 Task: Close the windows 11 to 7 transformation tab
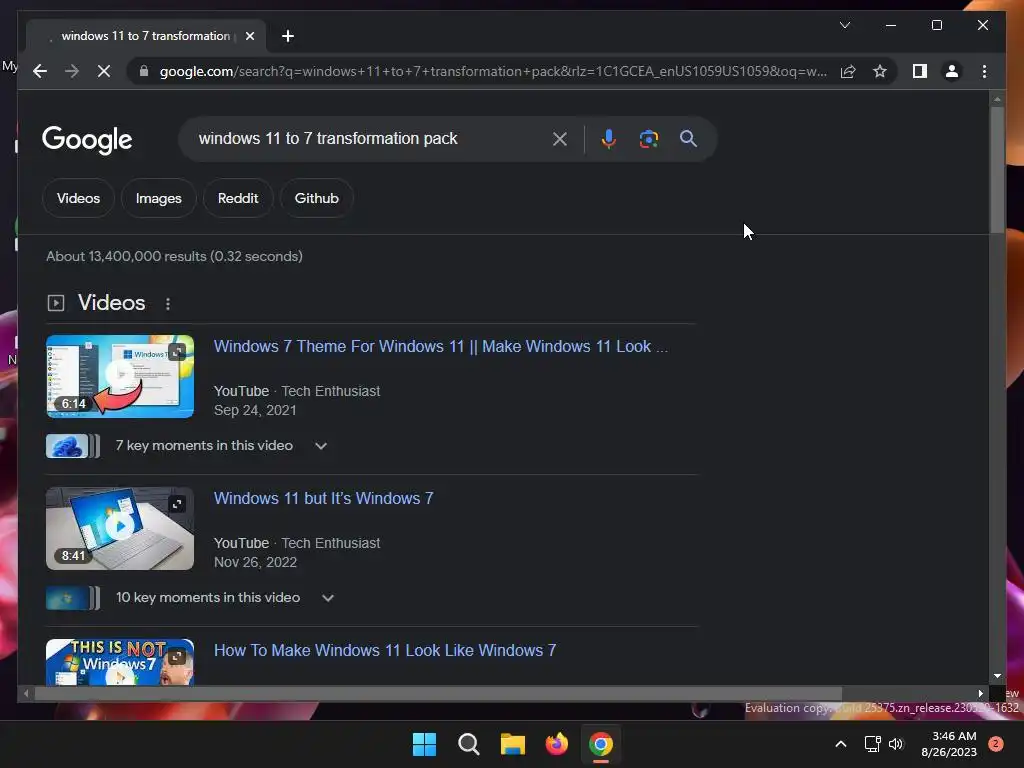(x=249, y=36)
